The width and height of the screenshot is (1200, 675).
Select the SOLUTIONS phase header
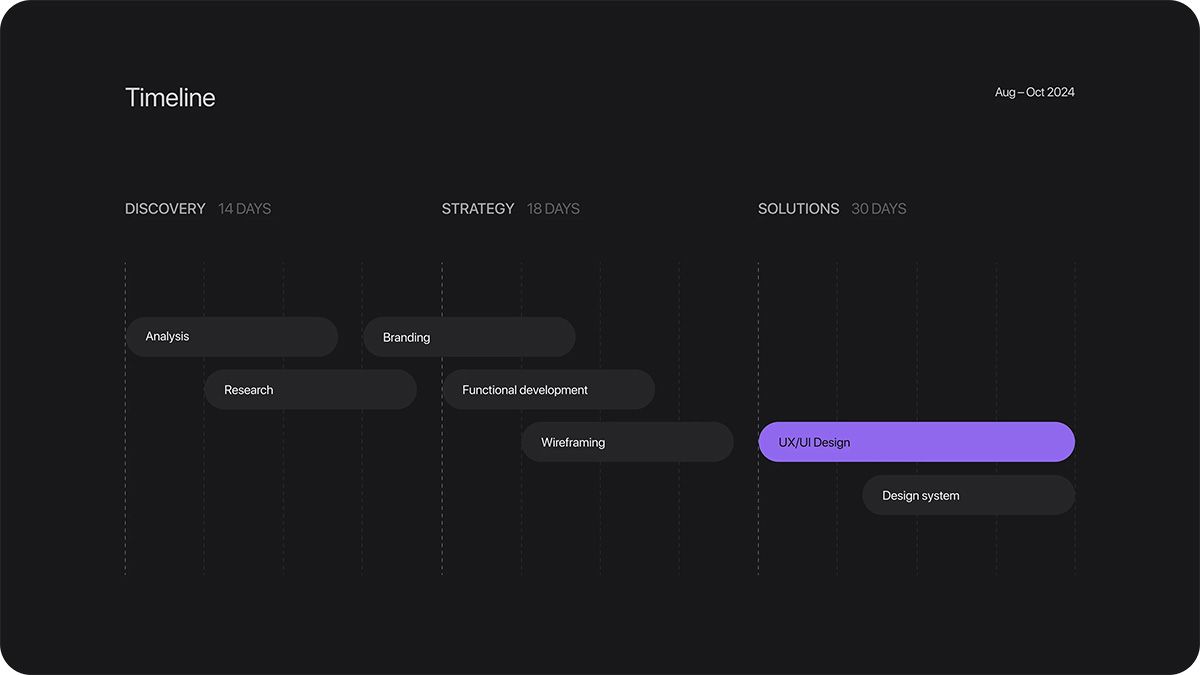[798, 209]
